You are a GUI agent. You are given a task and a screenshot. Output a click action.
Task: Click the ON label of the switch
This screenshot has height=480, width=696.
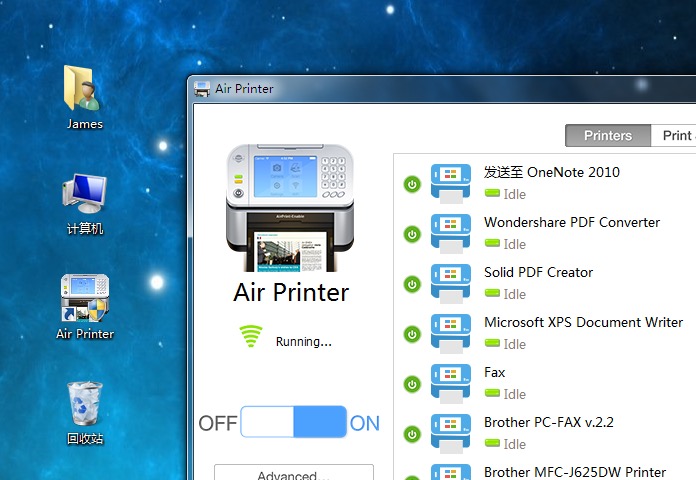pyautogui.click(x=364, y=423)
